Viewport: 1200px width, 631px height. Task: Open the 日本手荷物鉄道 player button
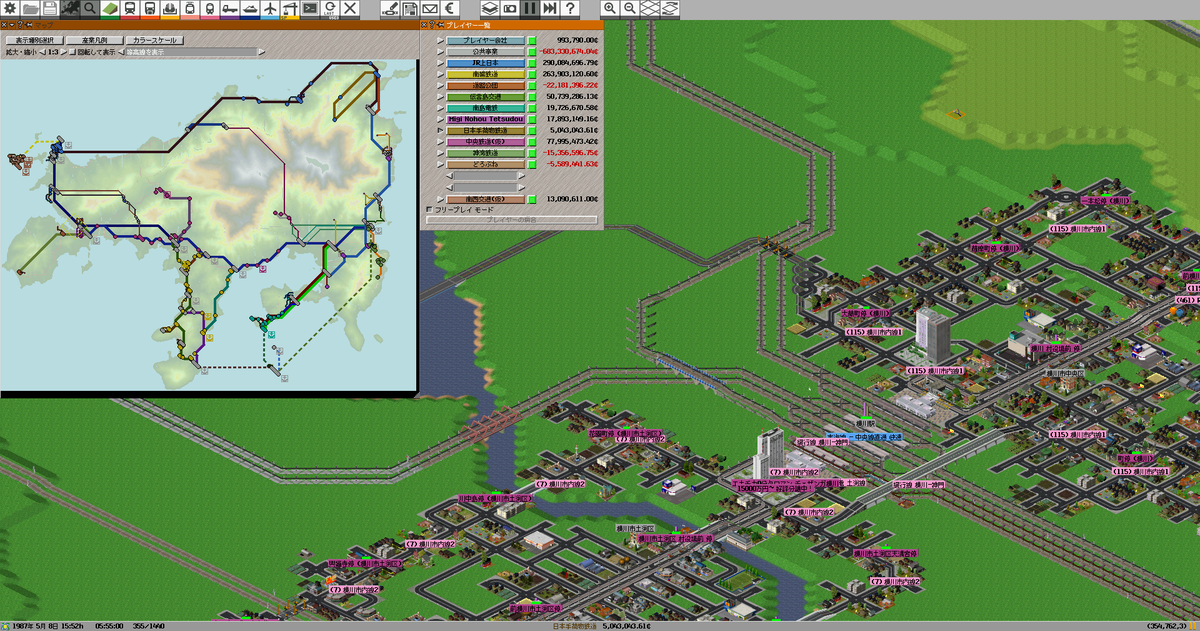pos(485,130)
